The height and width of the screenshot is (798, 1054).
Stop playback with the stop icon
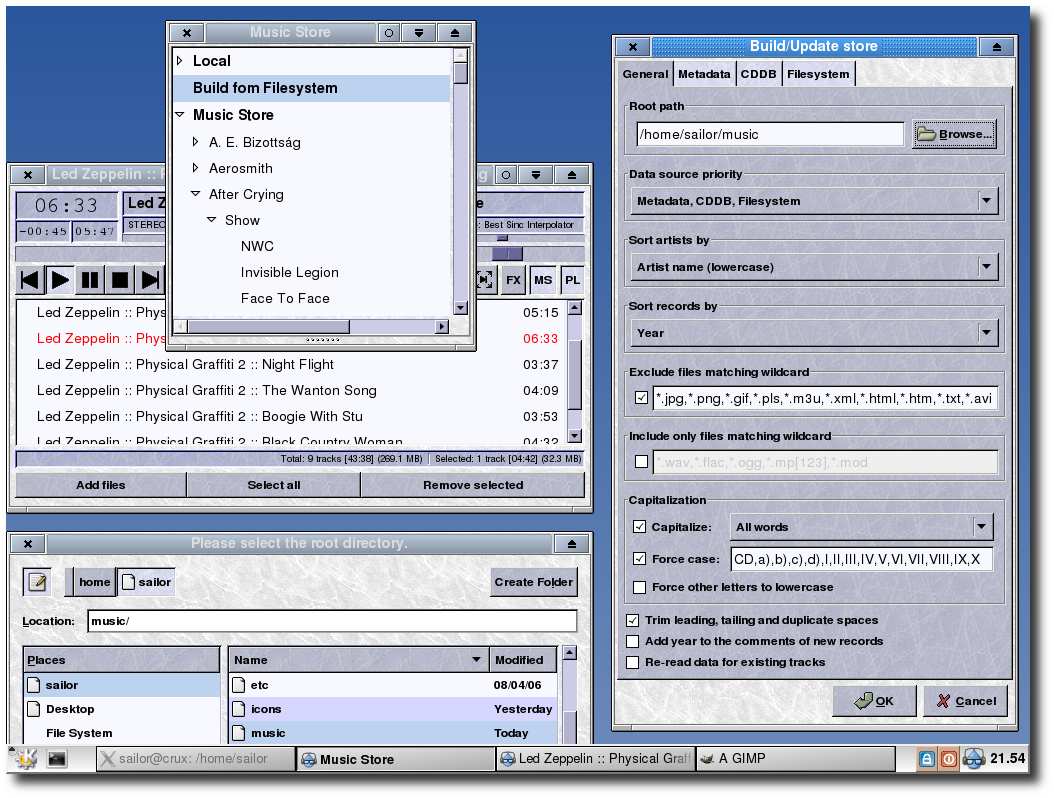coord(120,280)
